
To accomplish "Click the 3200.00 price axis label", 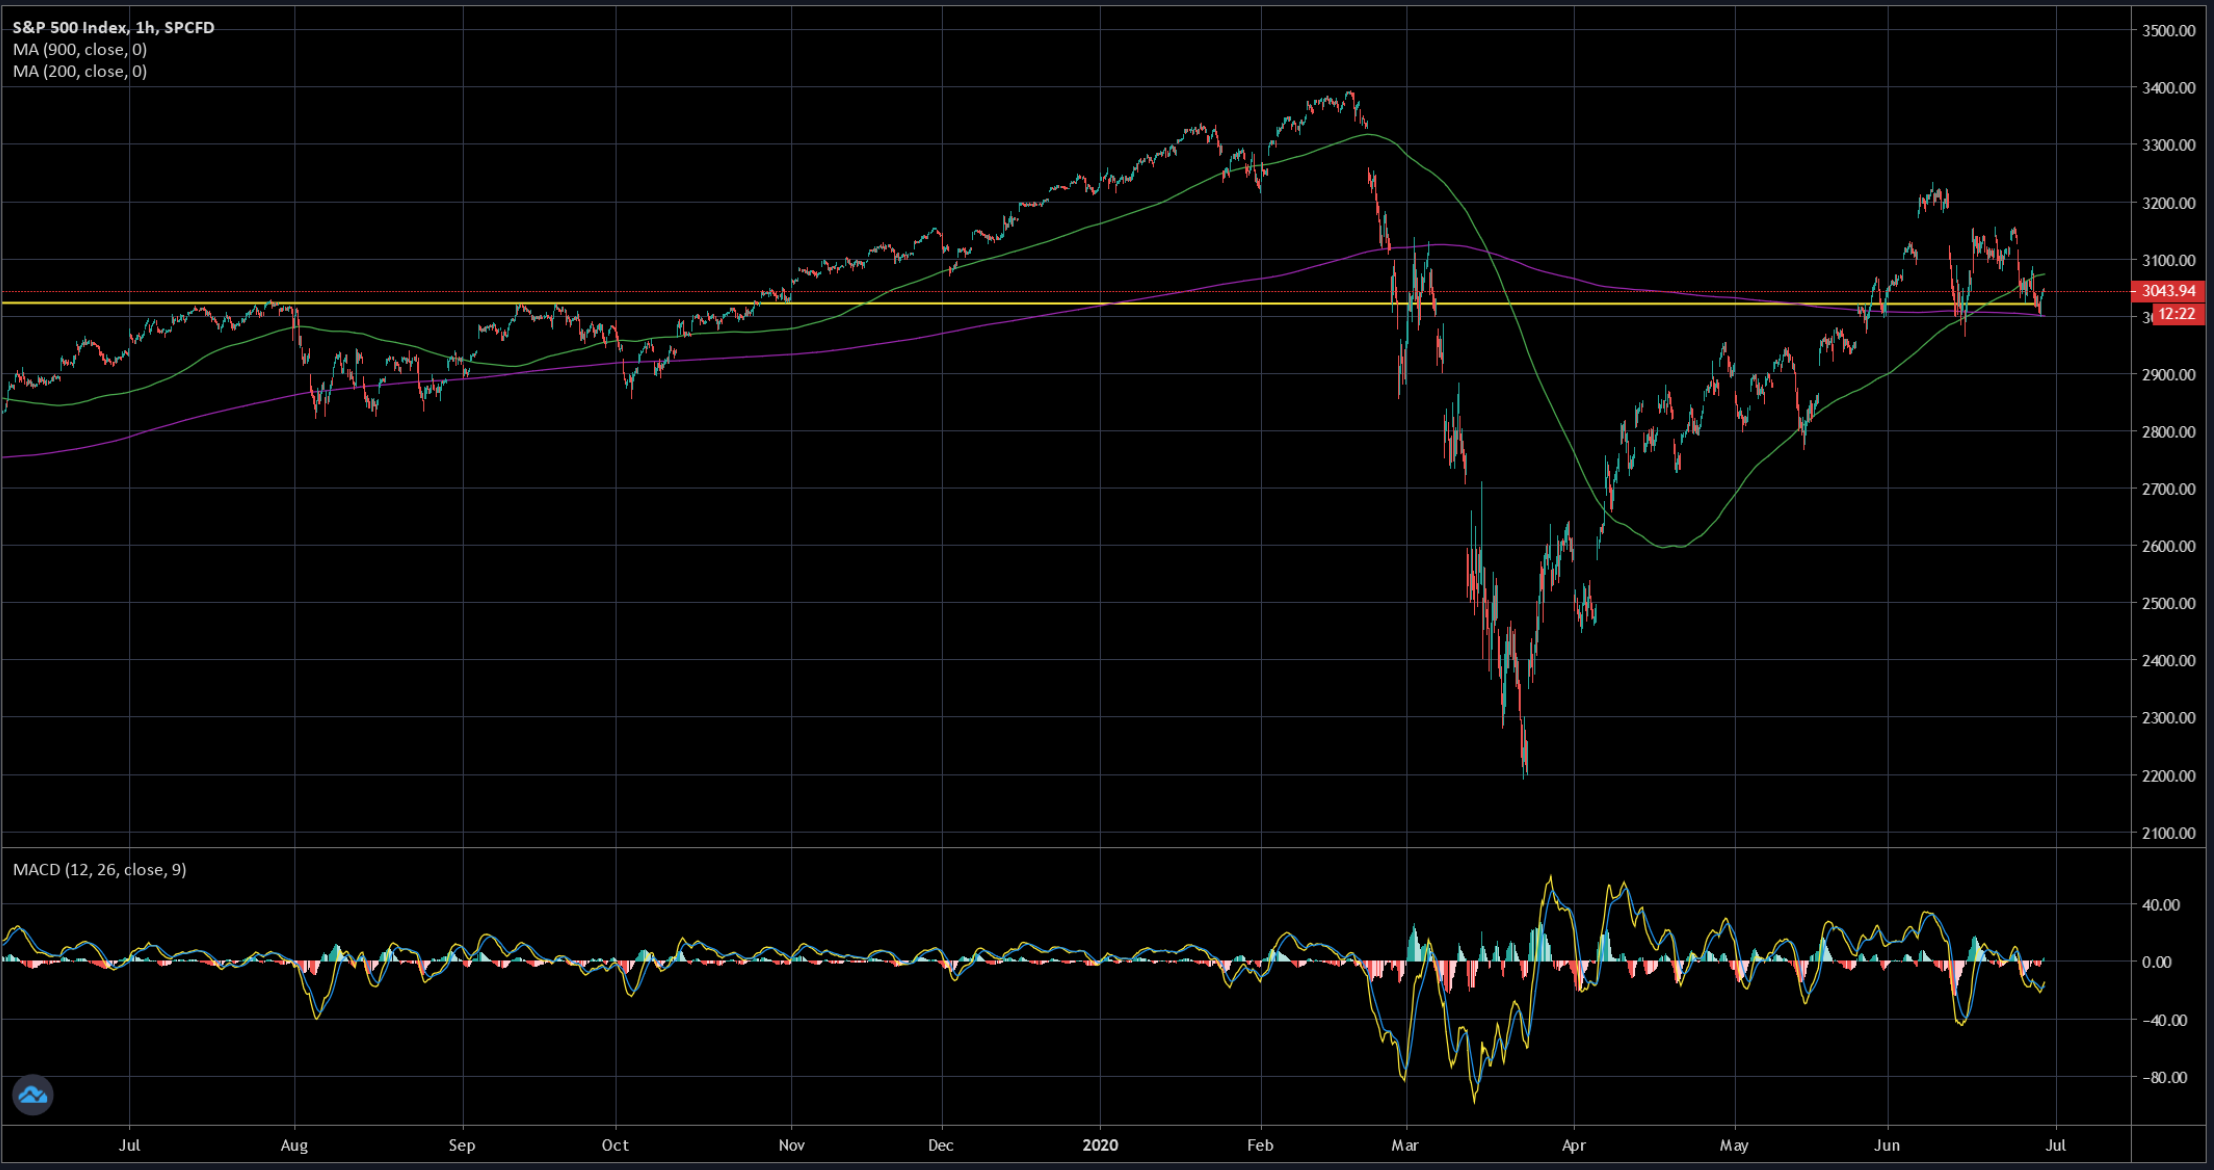I will 2168,203.
